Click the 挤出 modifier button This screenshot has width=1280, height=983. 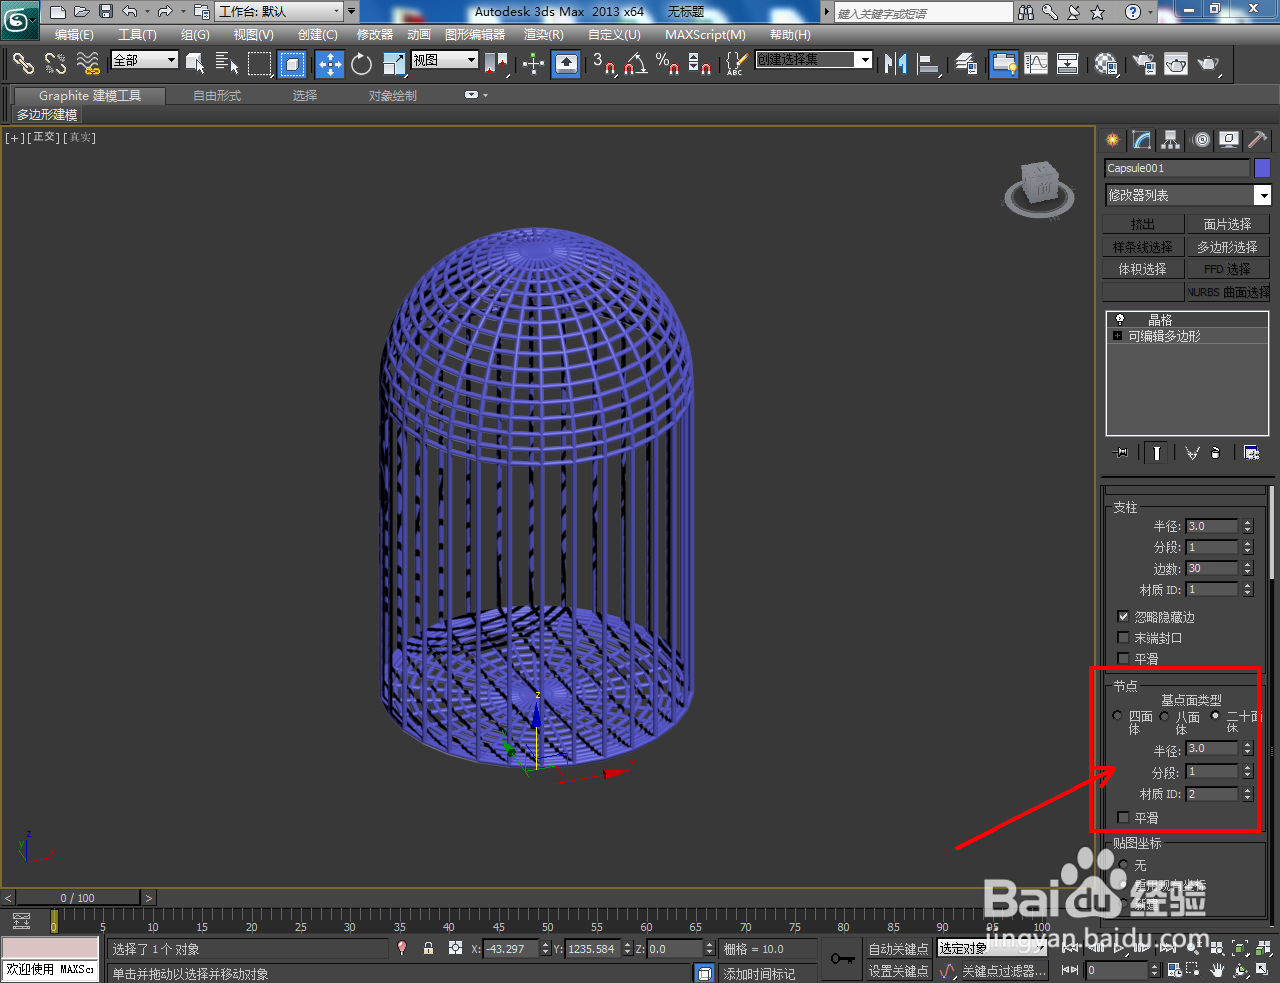click(x=1143, y=224)
